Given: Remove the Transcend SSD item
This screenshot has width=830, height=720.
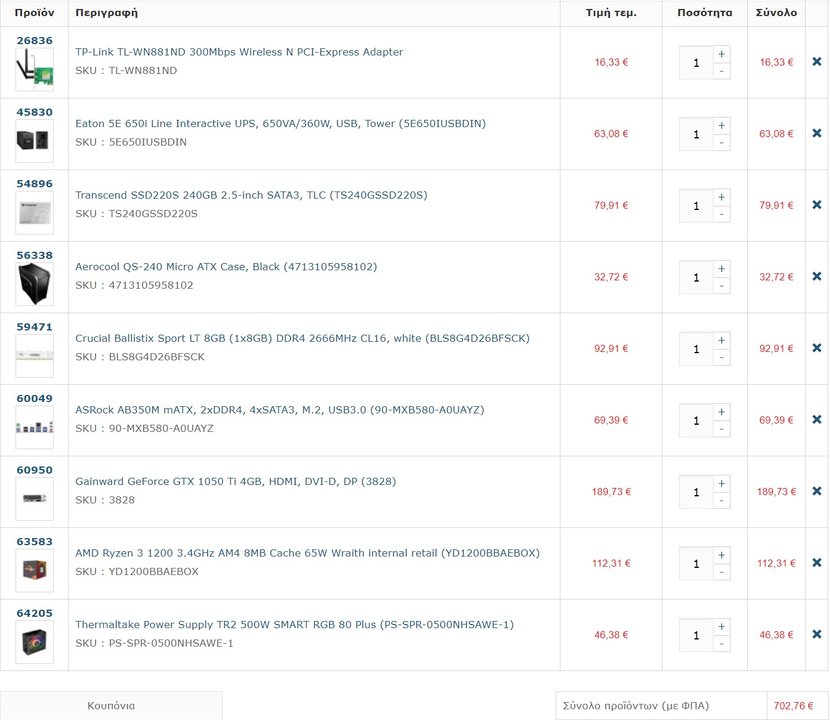Looking at the screenshot, I should point(817,205).
